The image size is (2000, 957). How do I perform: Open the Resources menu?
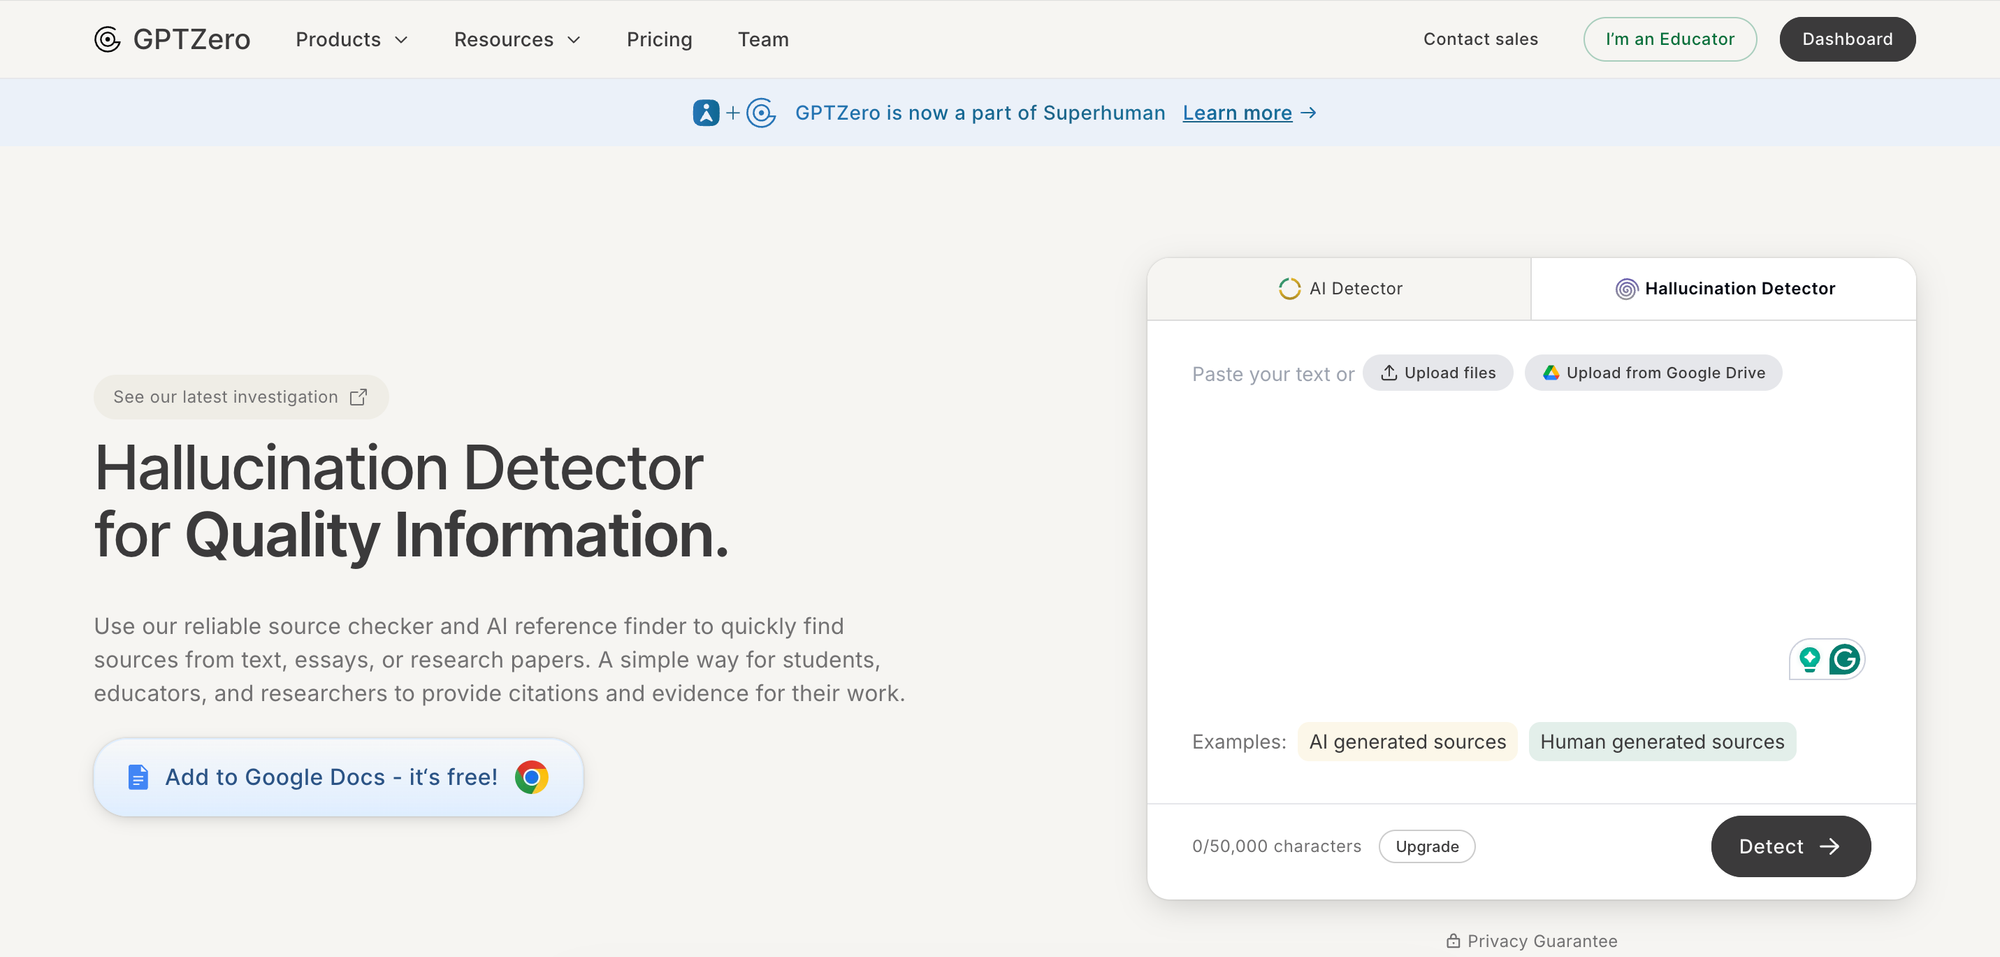click(518, 40)
